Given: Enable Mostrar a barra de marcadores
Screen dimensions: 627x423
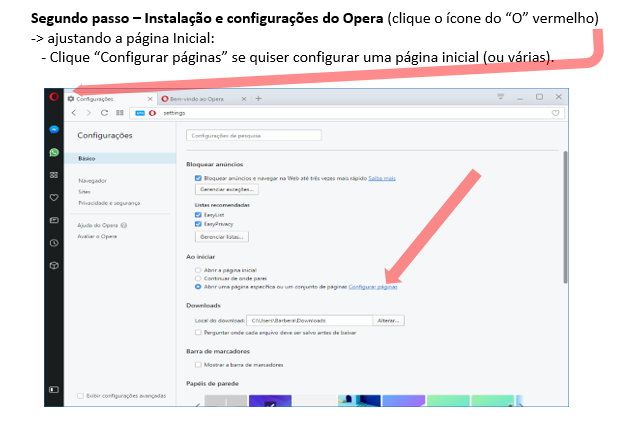Looking at the screenshot, I should point(198,364).
